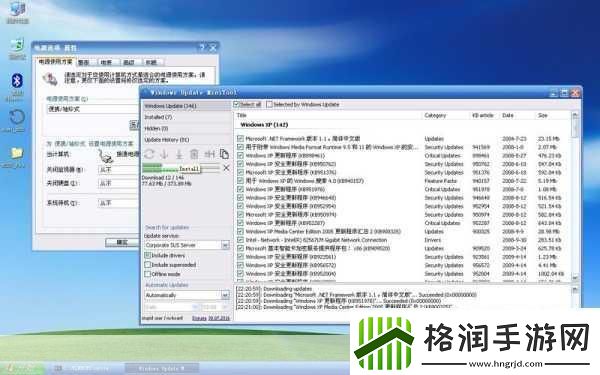Open the Automatic Updates mode dropdown

tap(225, 295)
